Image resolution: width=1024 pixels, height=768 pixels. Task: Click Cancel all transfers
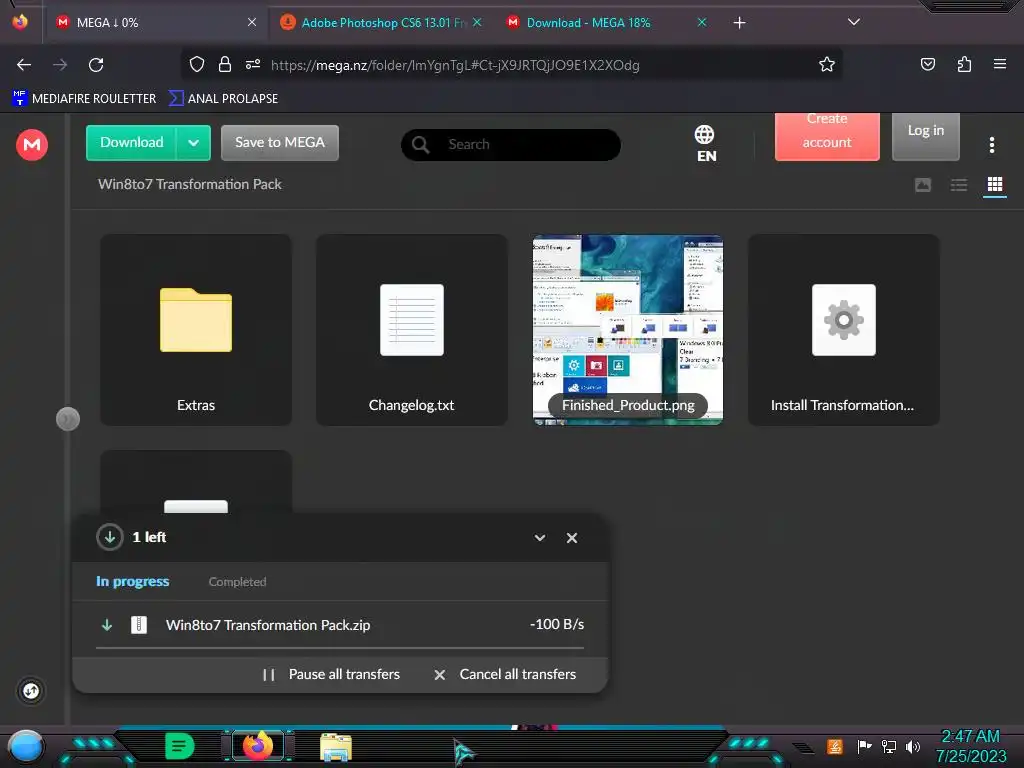click(505, 675)
